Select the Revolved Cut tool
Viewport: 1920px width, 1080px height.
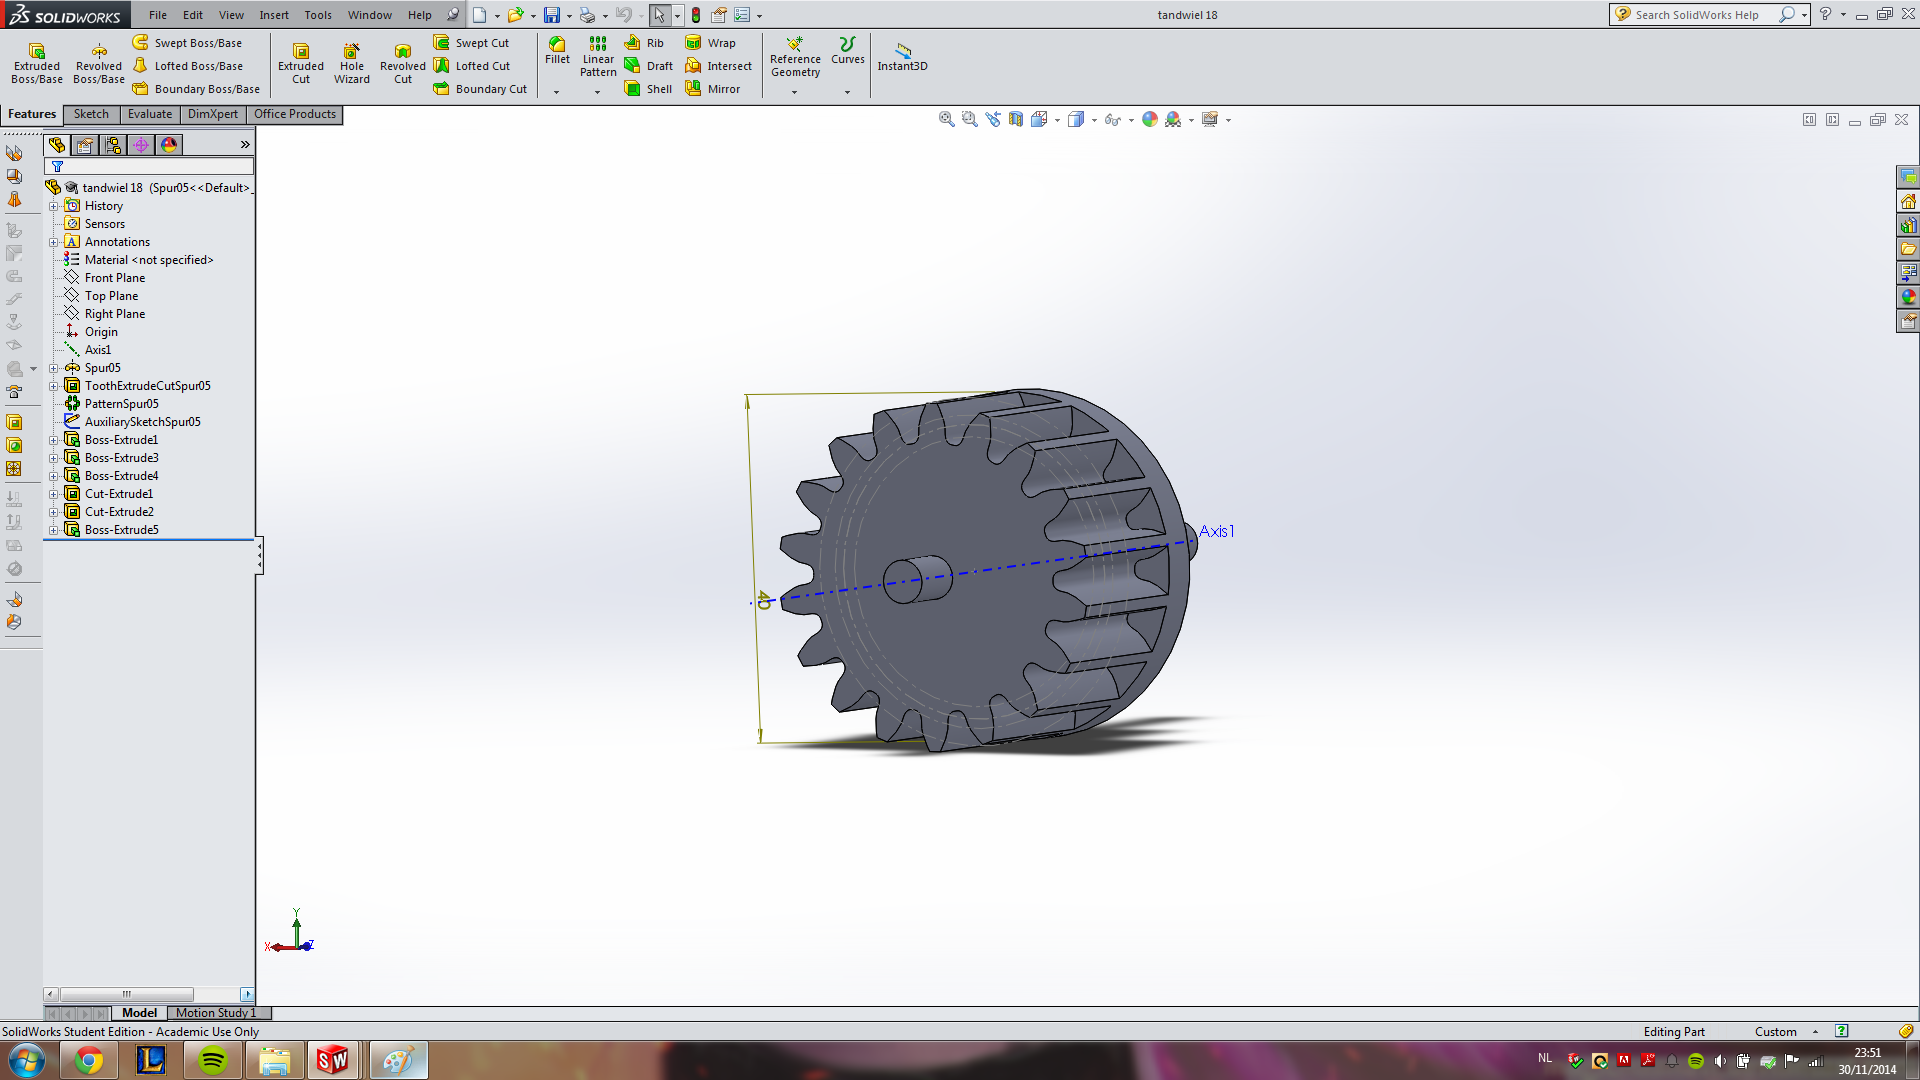[x=403, y=63]
